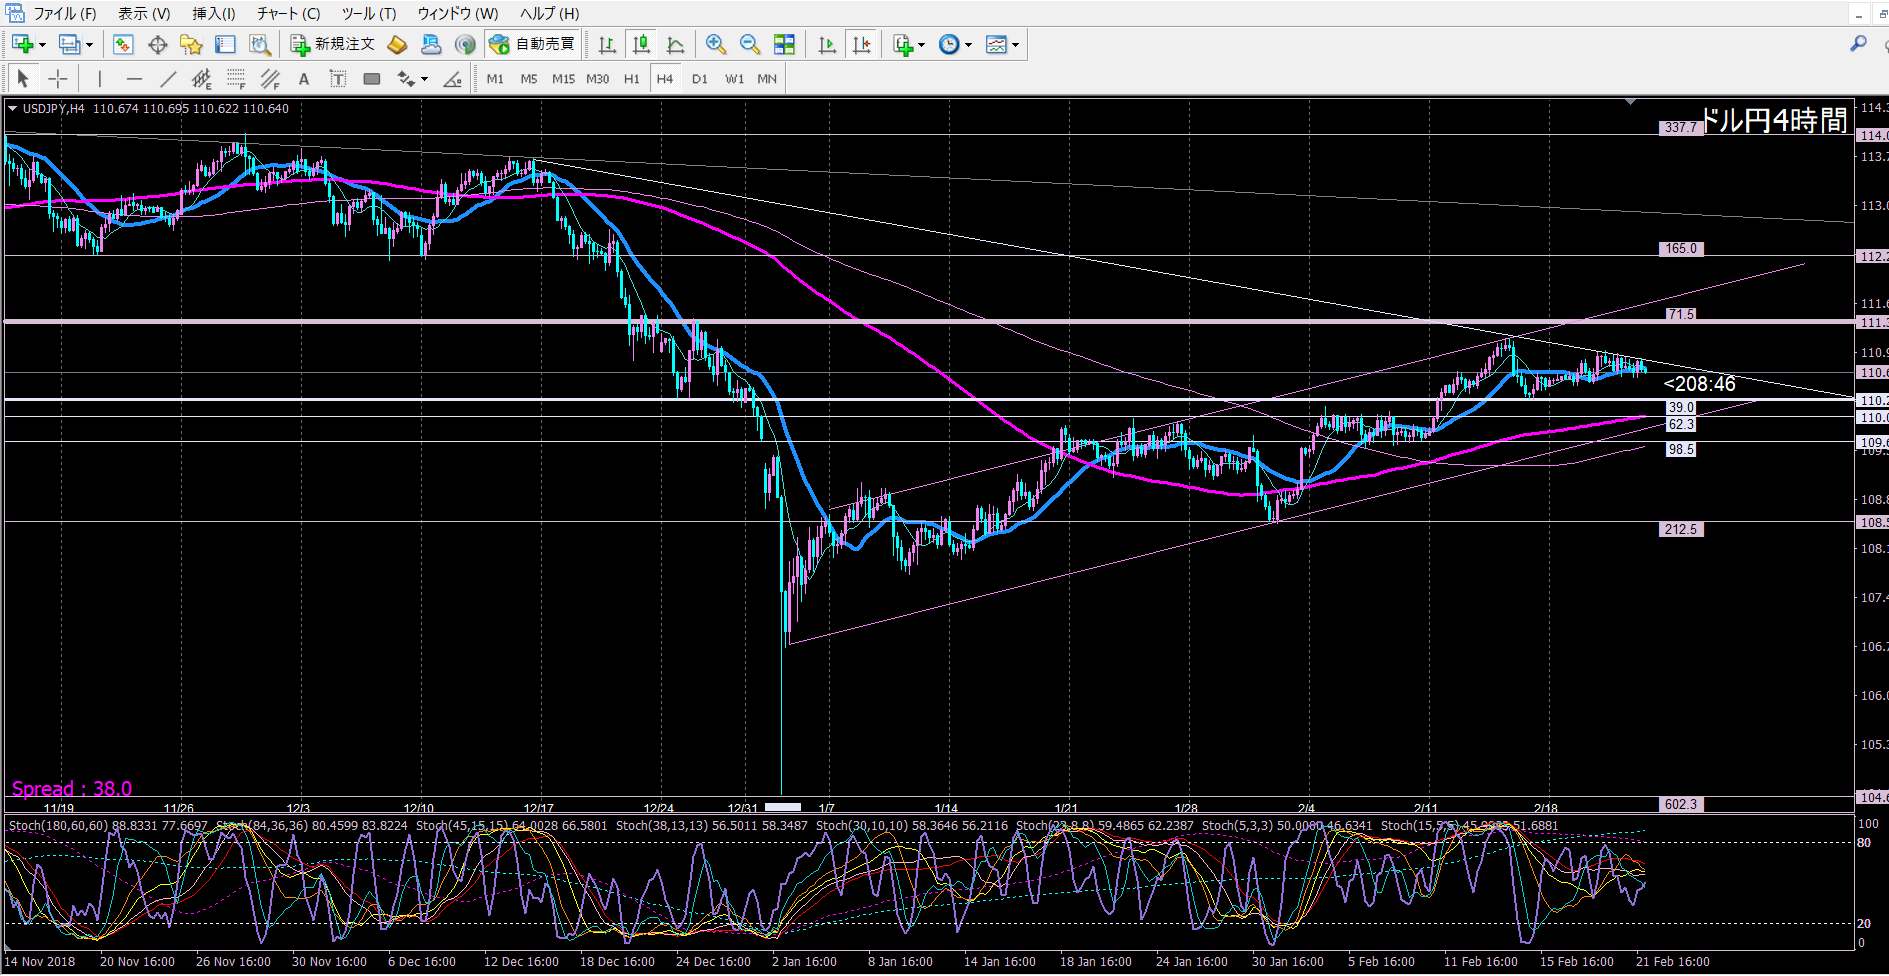This screenshot has height=976, width=1889.
Task: Switch timeframe to W1
Action: click(x=734, y=78)
